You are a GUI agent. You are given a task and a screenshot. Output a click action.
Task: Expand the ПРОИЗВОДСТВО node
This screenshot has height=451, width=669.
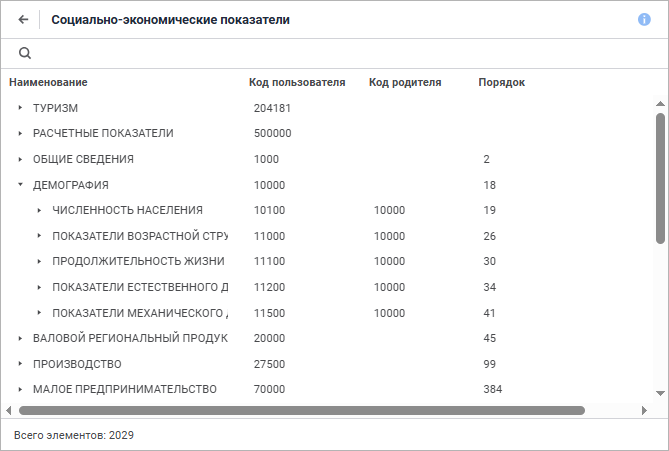pos(20,364)
